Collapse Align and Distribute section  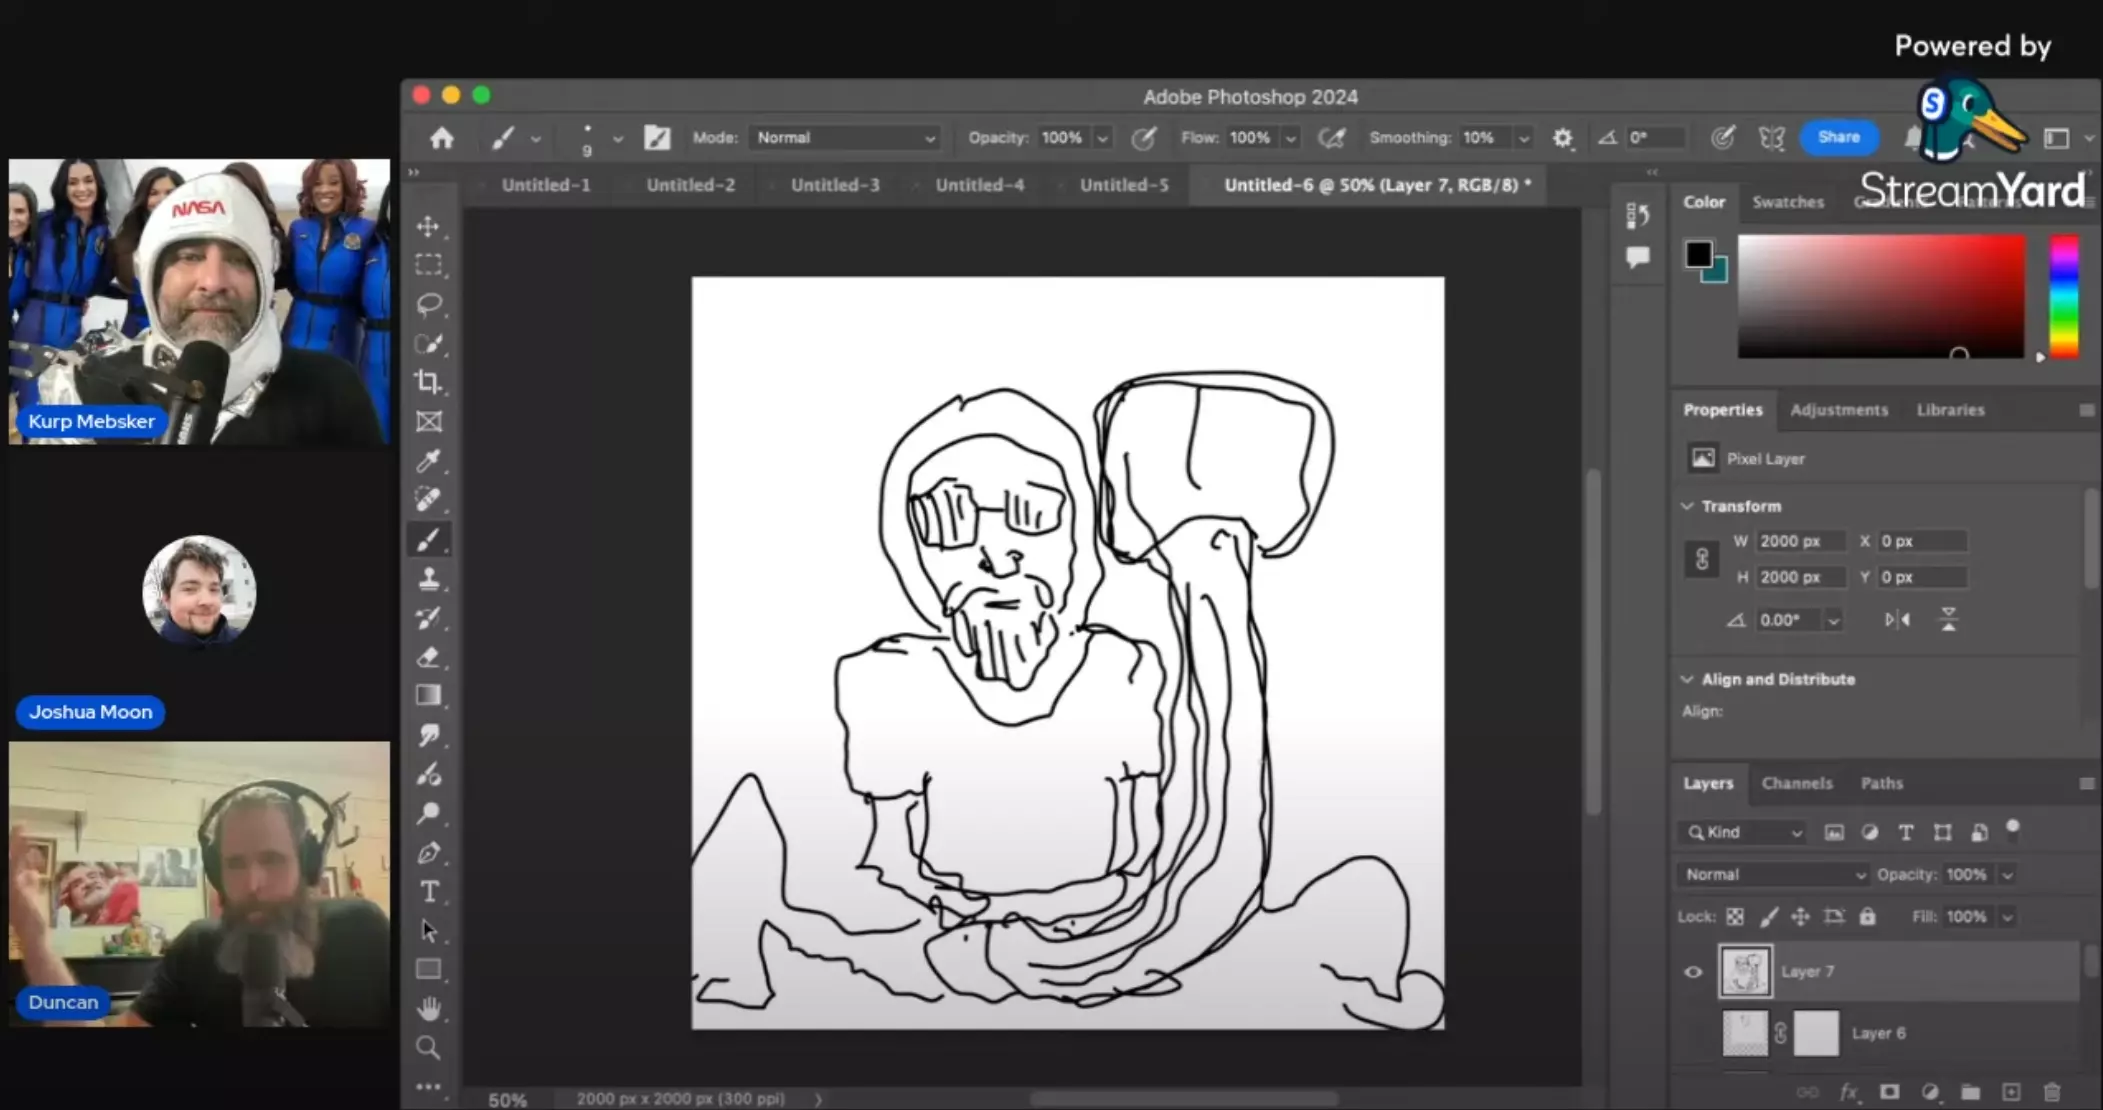pos(1688,679)
